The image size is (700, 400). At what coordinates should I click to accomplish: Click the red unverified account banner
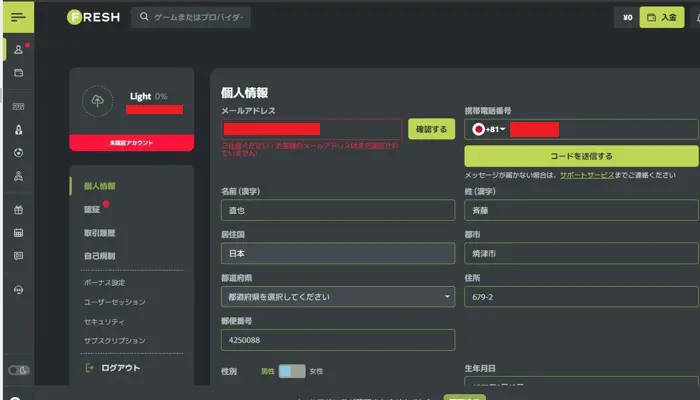(132, 143)
